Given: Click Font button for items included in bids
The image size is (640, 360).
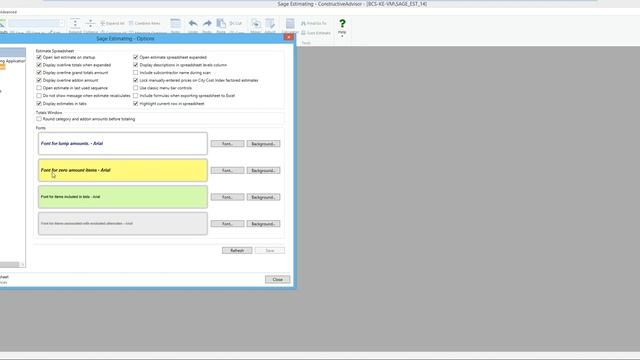Looking at the screenshot, I should (227, 197).
